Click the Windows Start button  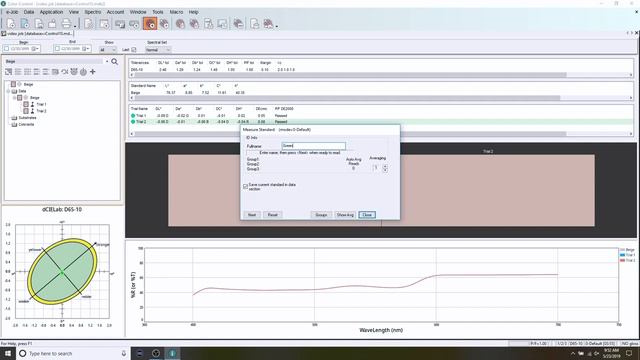pos(8,353)
